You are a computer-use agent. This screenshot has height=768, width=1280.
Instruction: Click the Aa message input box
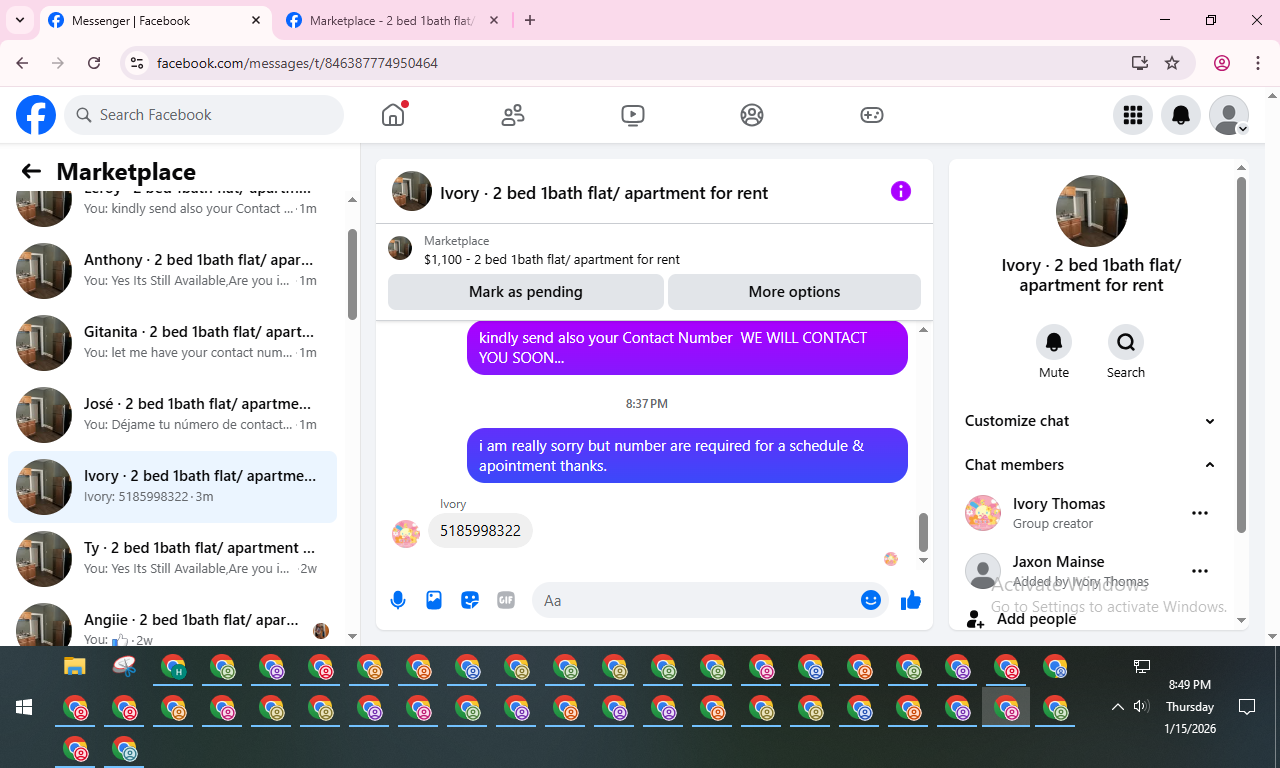tap(696, 600)
